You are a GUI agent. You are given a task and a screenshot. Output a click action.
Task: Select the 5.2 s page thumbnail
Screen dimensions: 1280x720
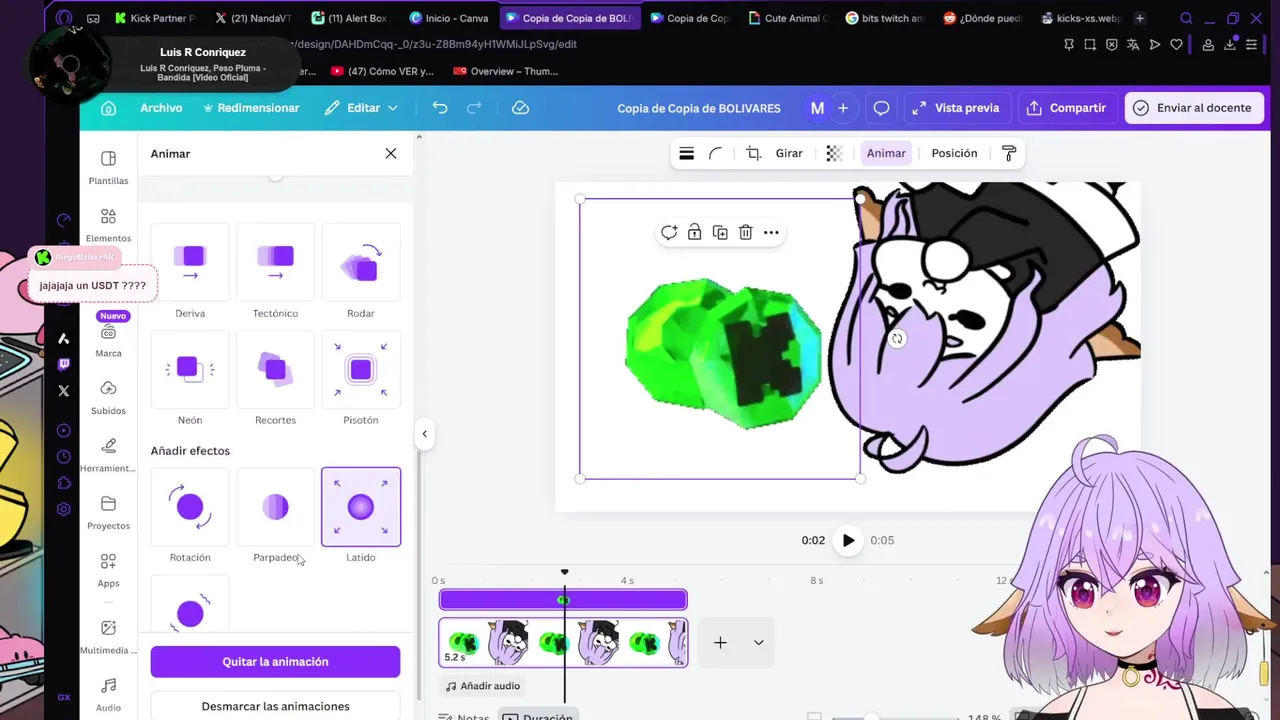click(563, 642)
